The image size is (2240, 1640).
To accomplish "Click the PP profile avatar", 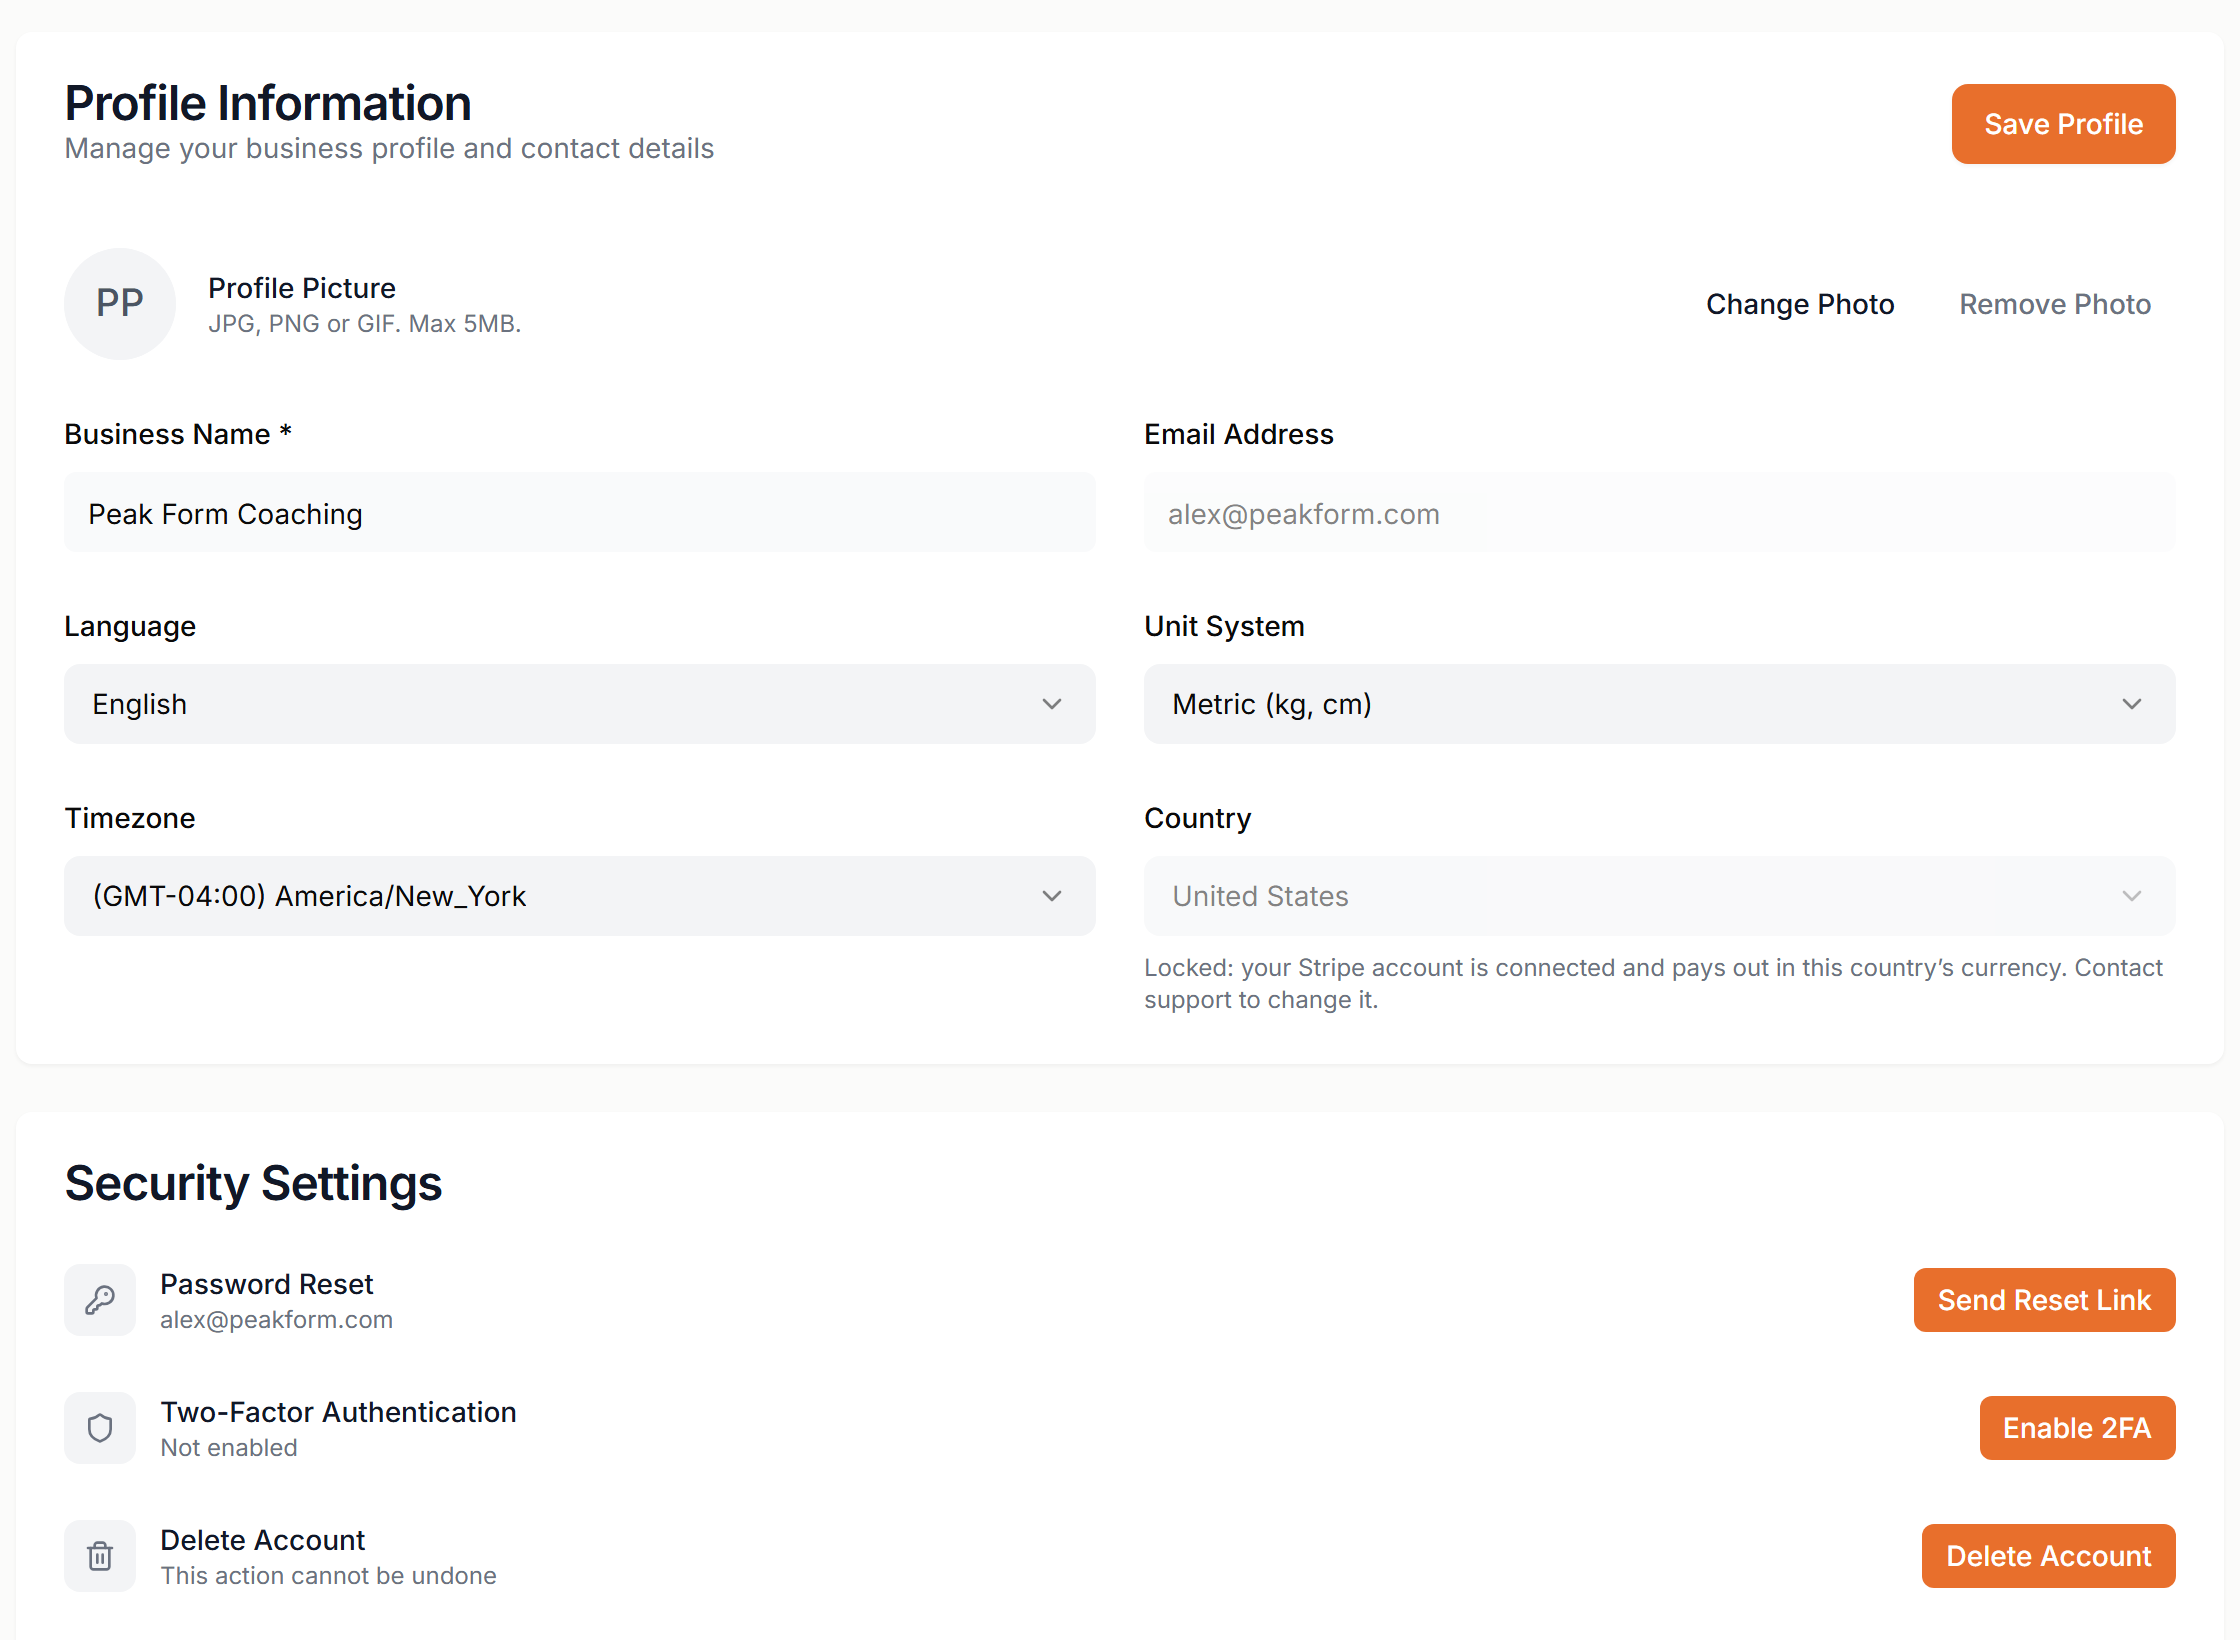I will point(120,304).
